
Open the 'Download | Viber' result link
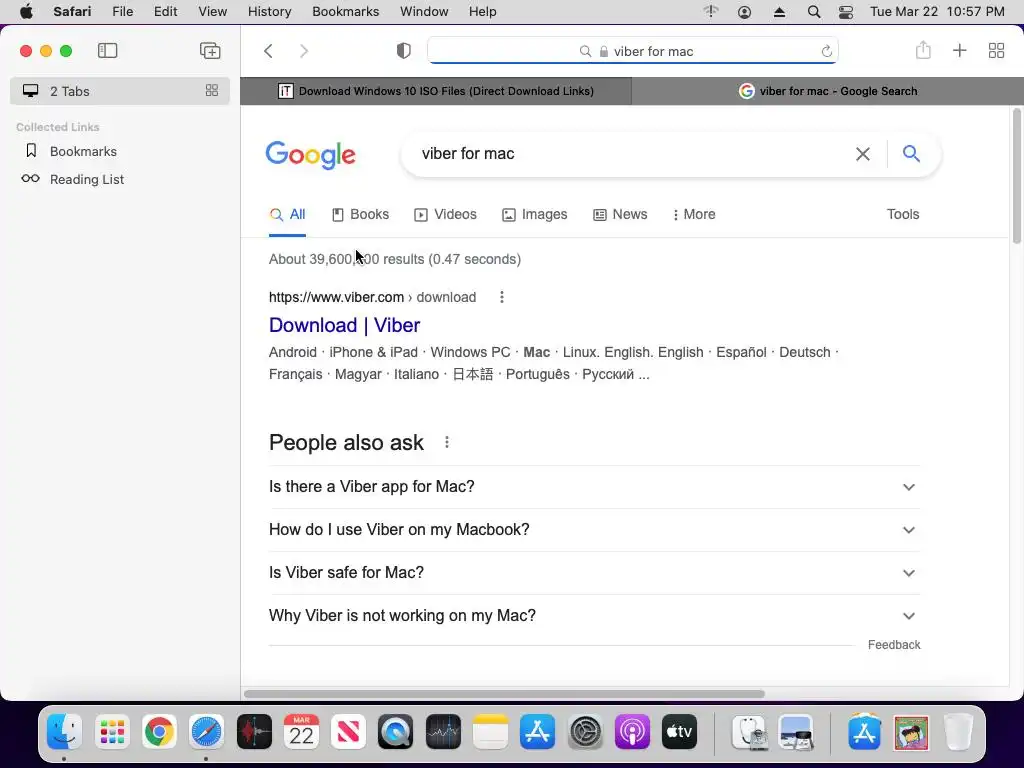(x=344, y=325)
